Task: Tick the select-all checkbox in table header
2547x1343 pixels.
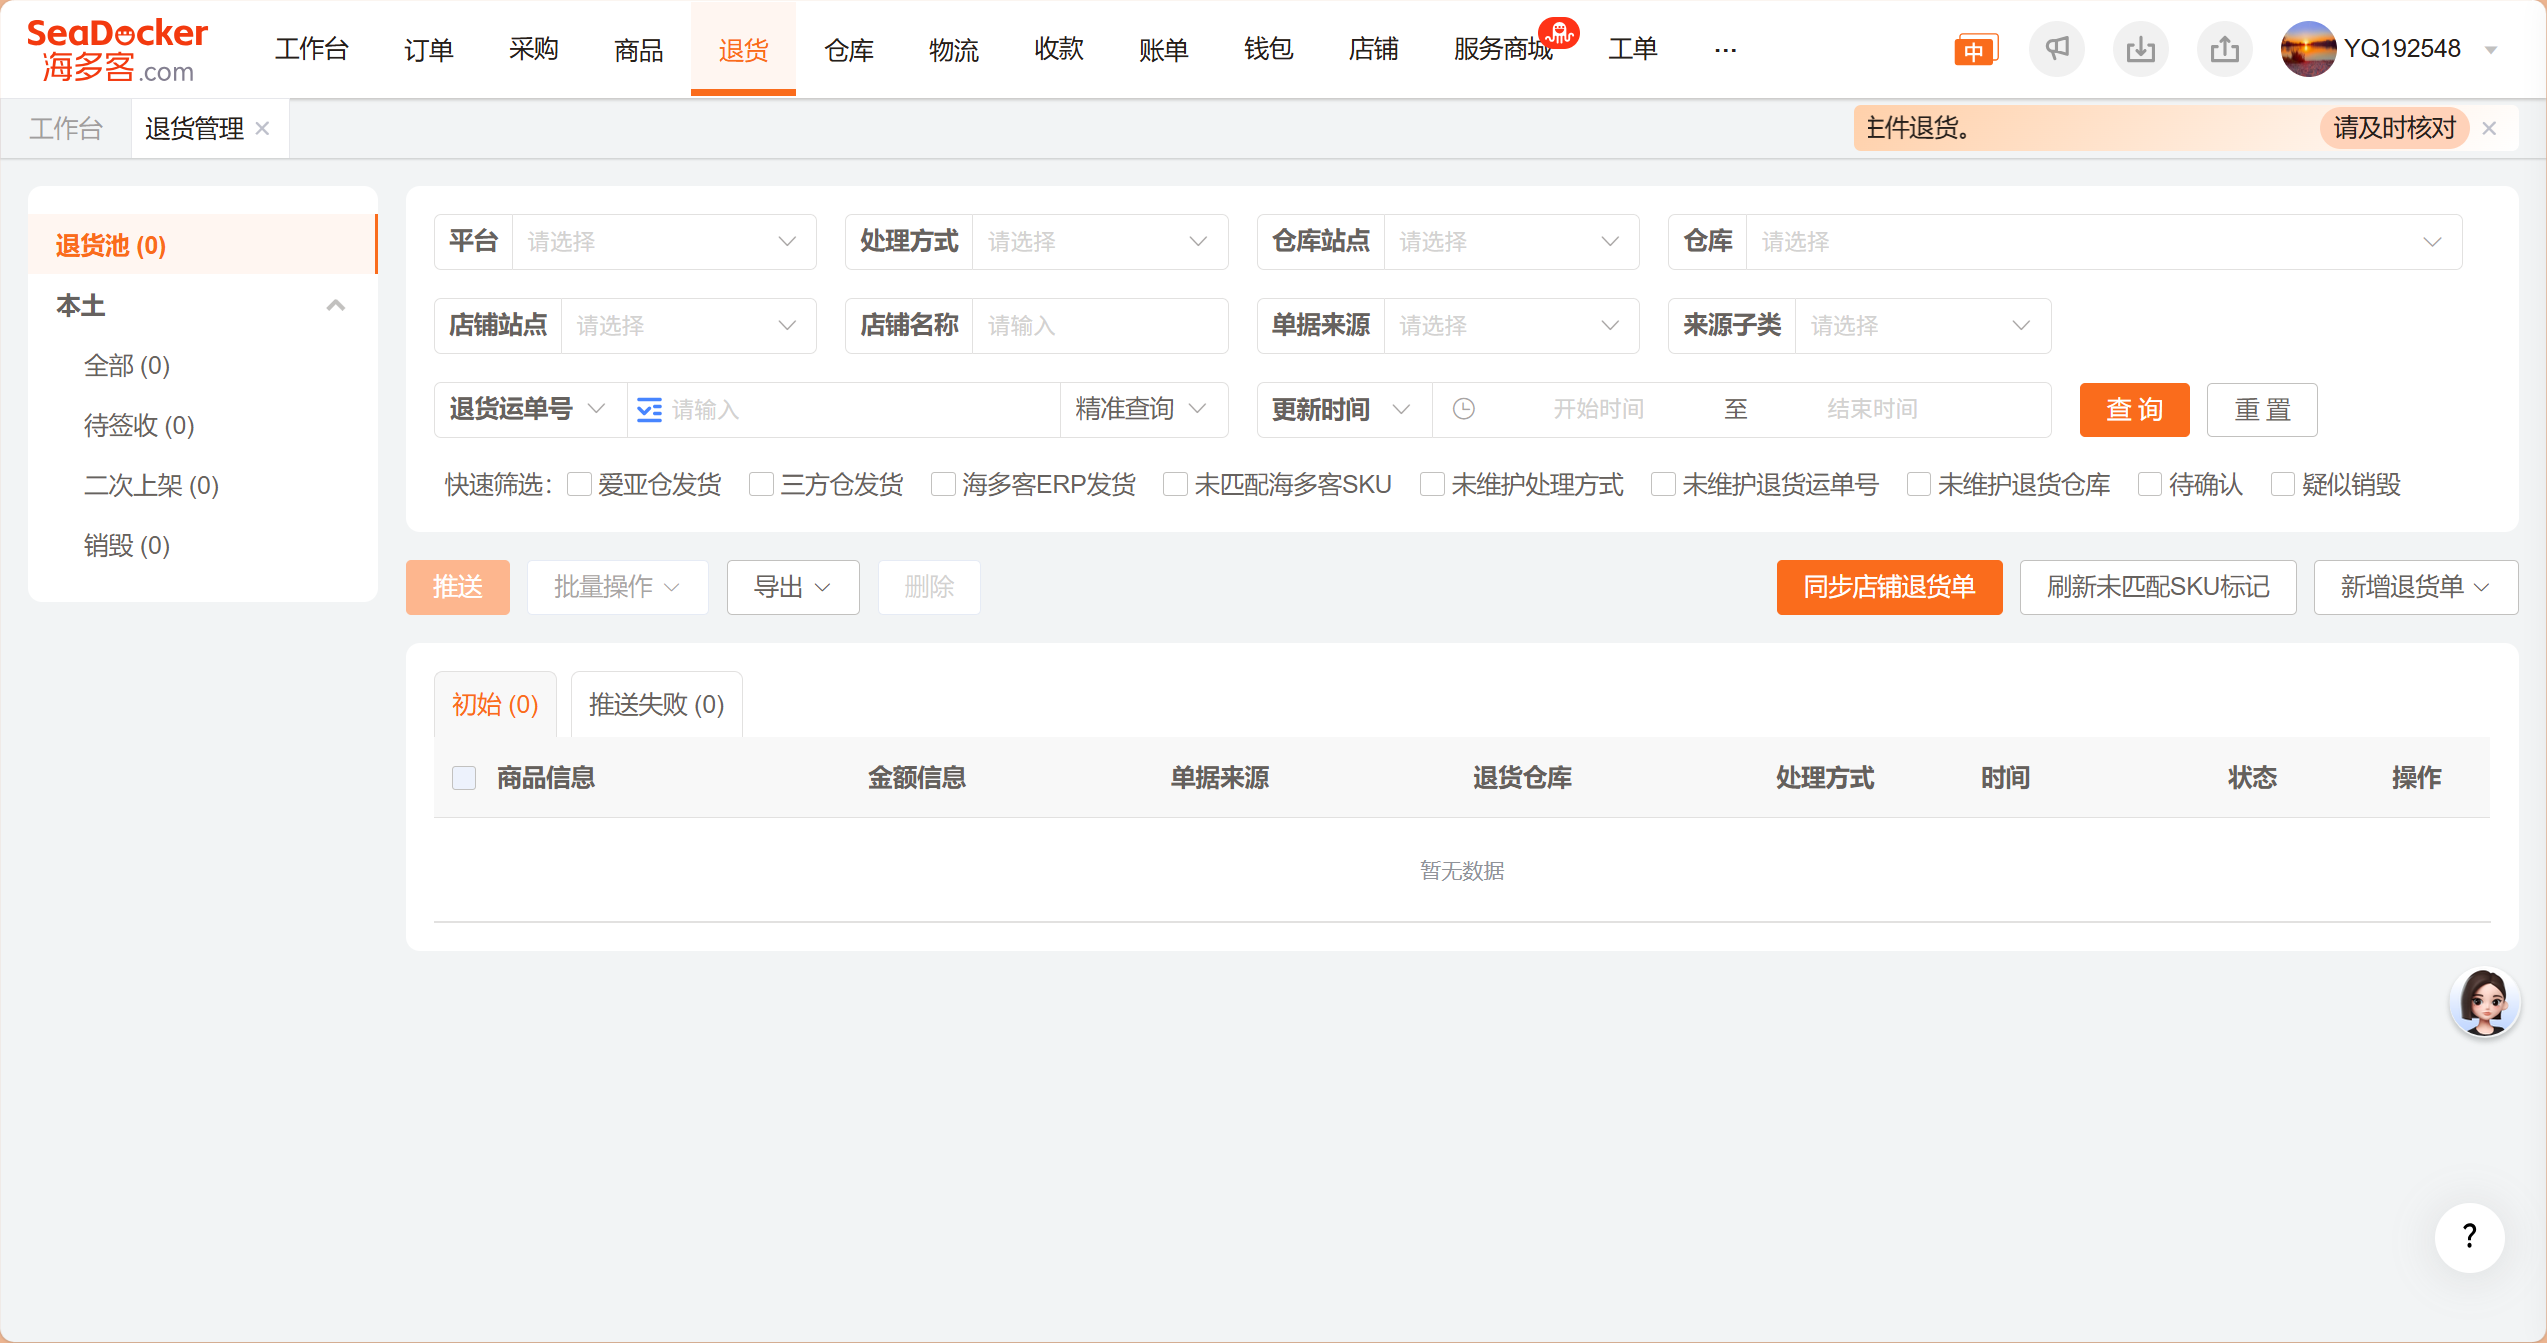Action: (x=464, y=778)
